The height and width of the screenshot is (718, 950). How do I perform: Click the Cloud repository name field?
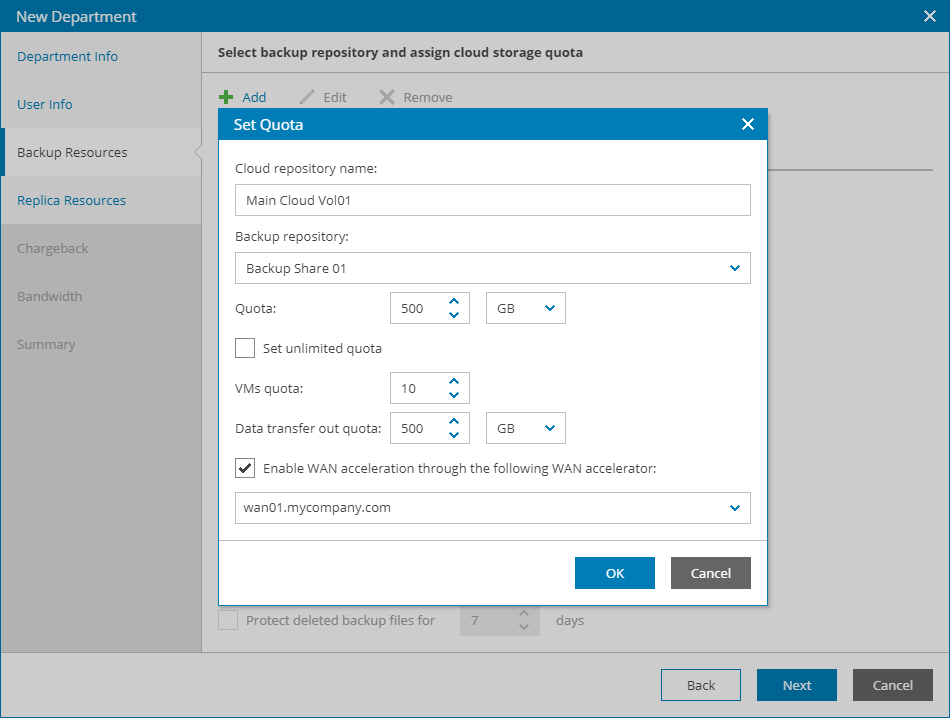coord(492,200)
